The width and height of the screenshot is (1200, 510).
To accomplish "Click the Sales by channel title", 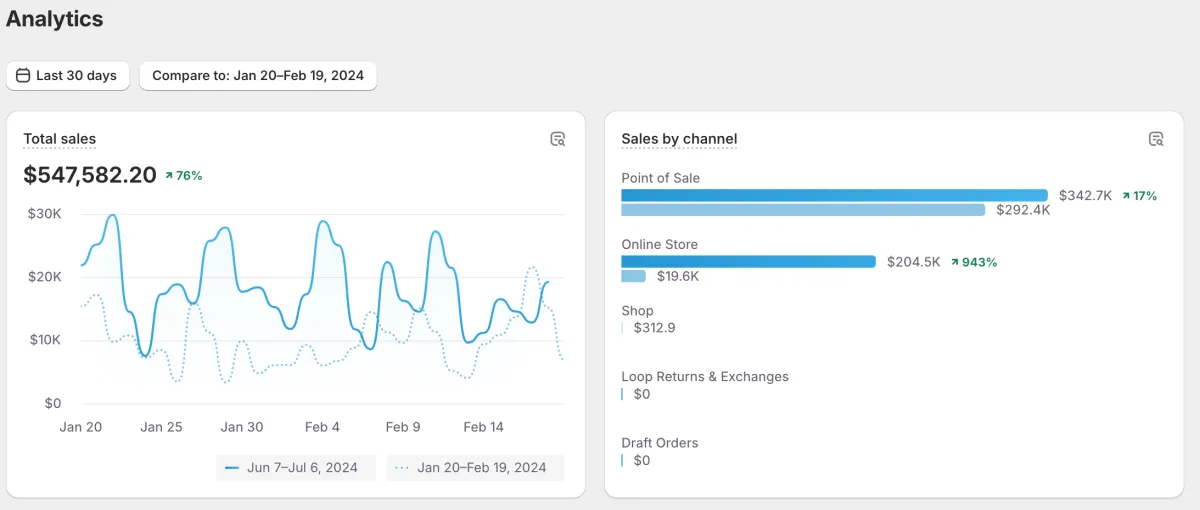I will [679, 139].
